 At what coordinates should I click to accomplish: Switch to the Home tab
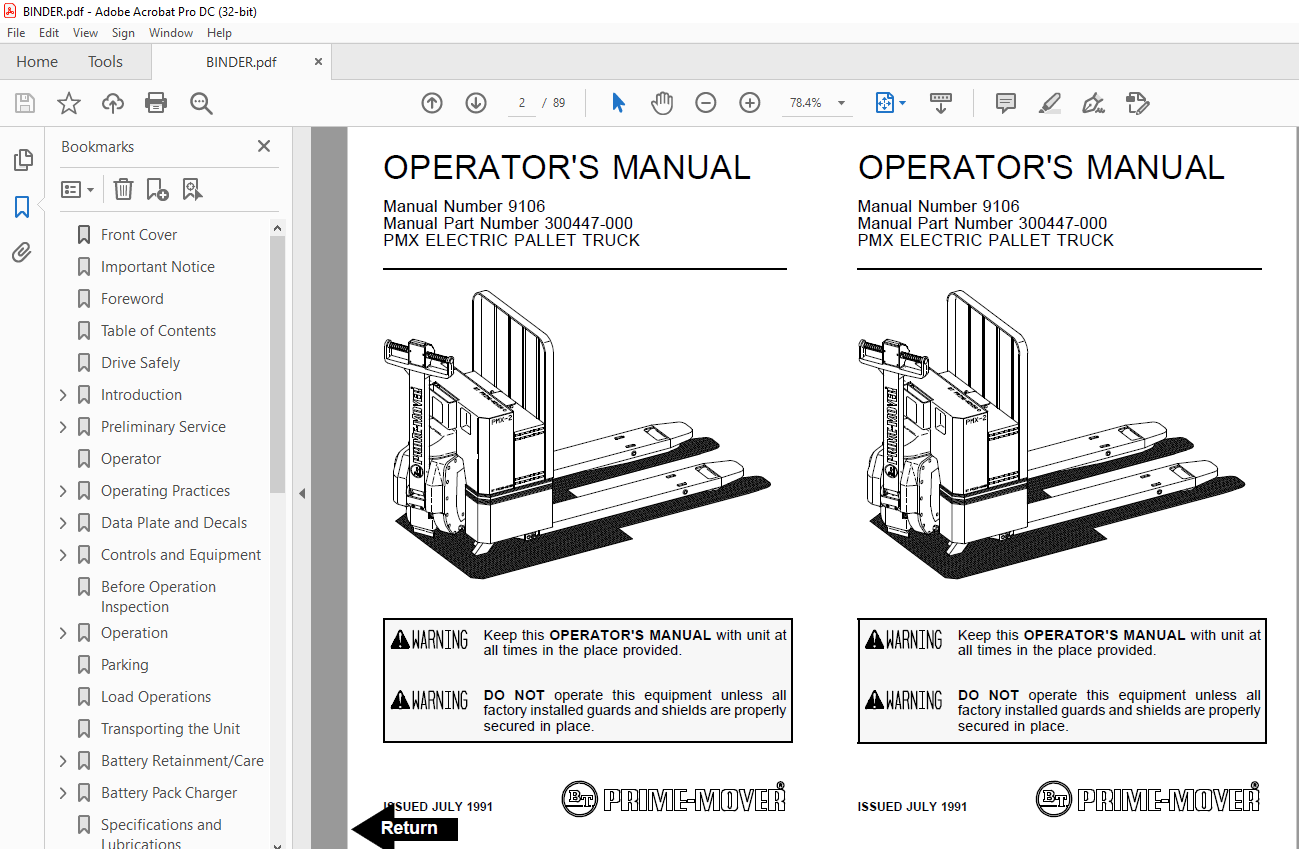tap(37, 62)
